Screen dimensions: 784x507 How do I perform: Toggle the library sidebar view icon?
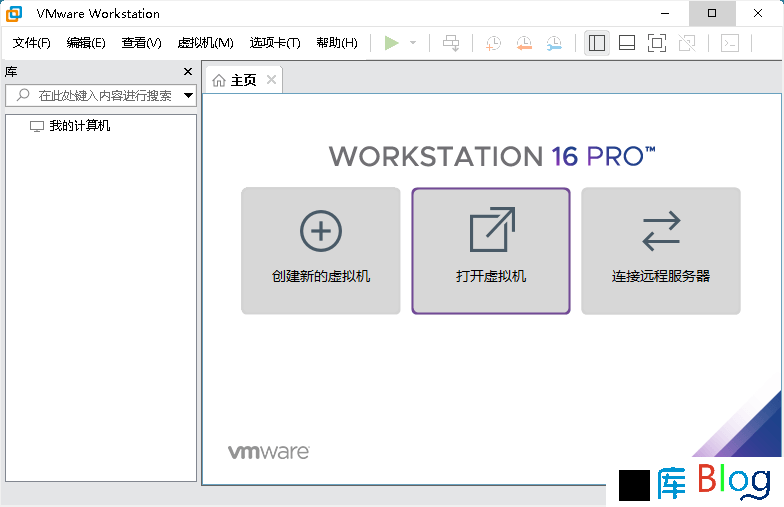point(596,43)
